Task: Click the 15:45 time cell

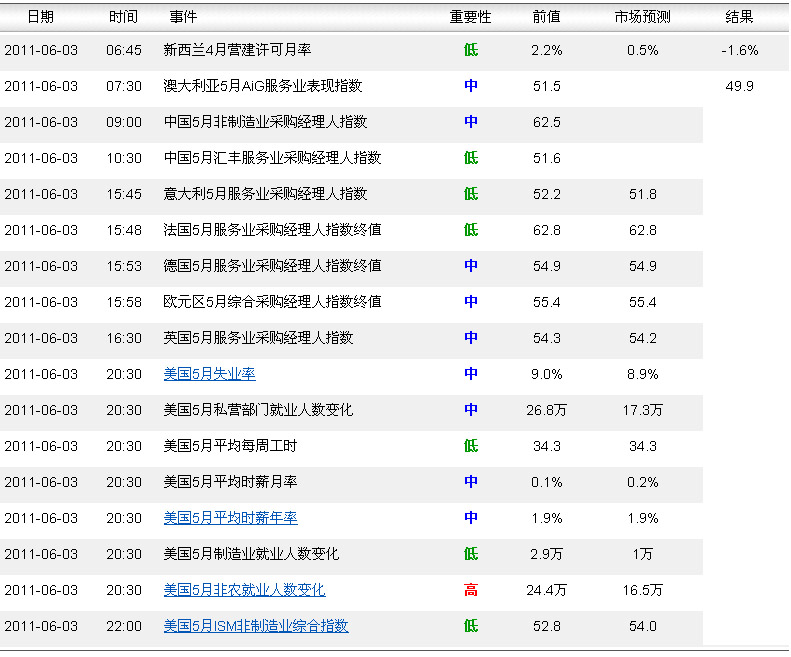Action: tap(124, 194)
